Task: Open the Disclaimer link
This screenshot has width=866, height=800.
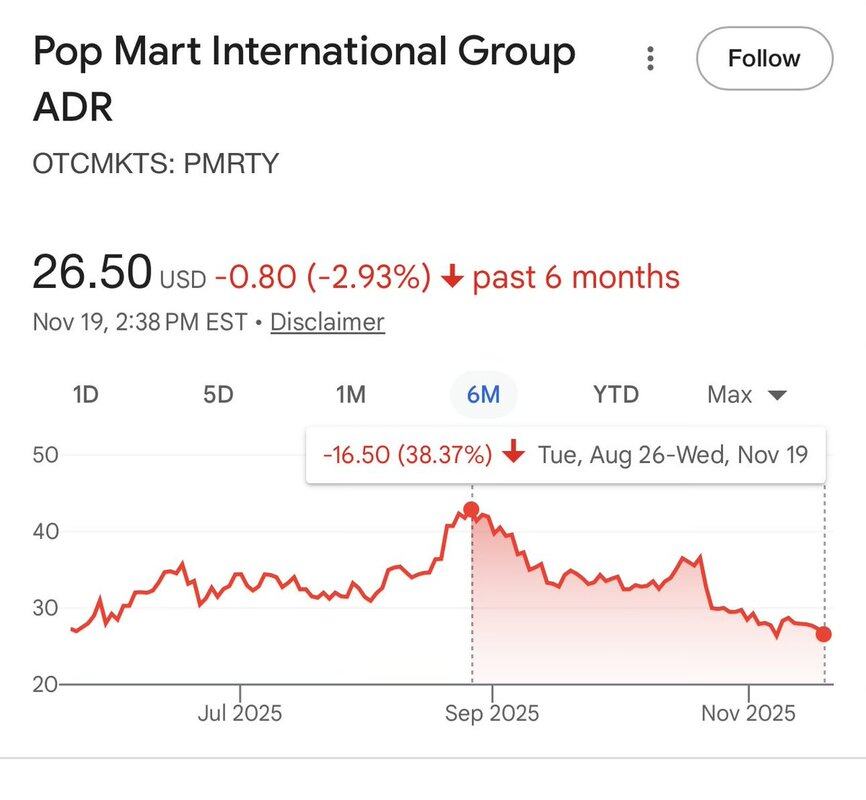Action: pyautogui.click(x=327, y=323)
